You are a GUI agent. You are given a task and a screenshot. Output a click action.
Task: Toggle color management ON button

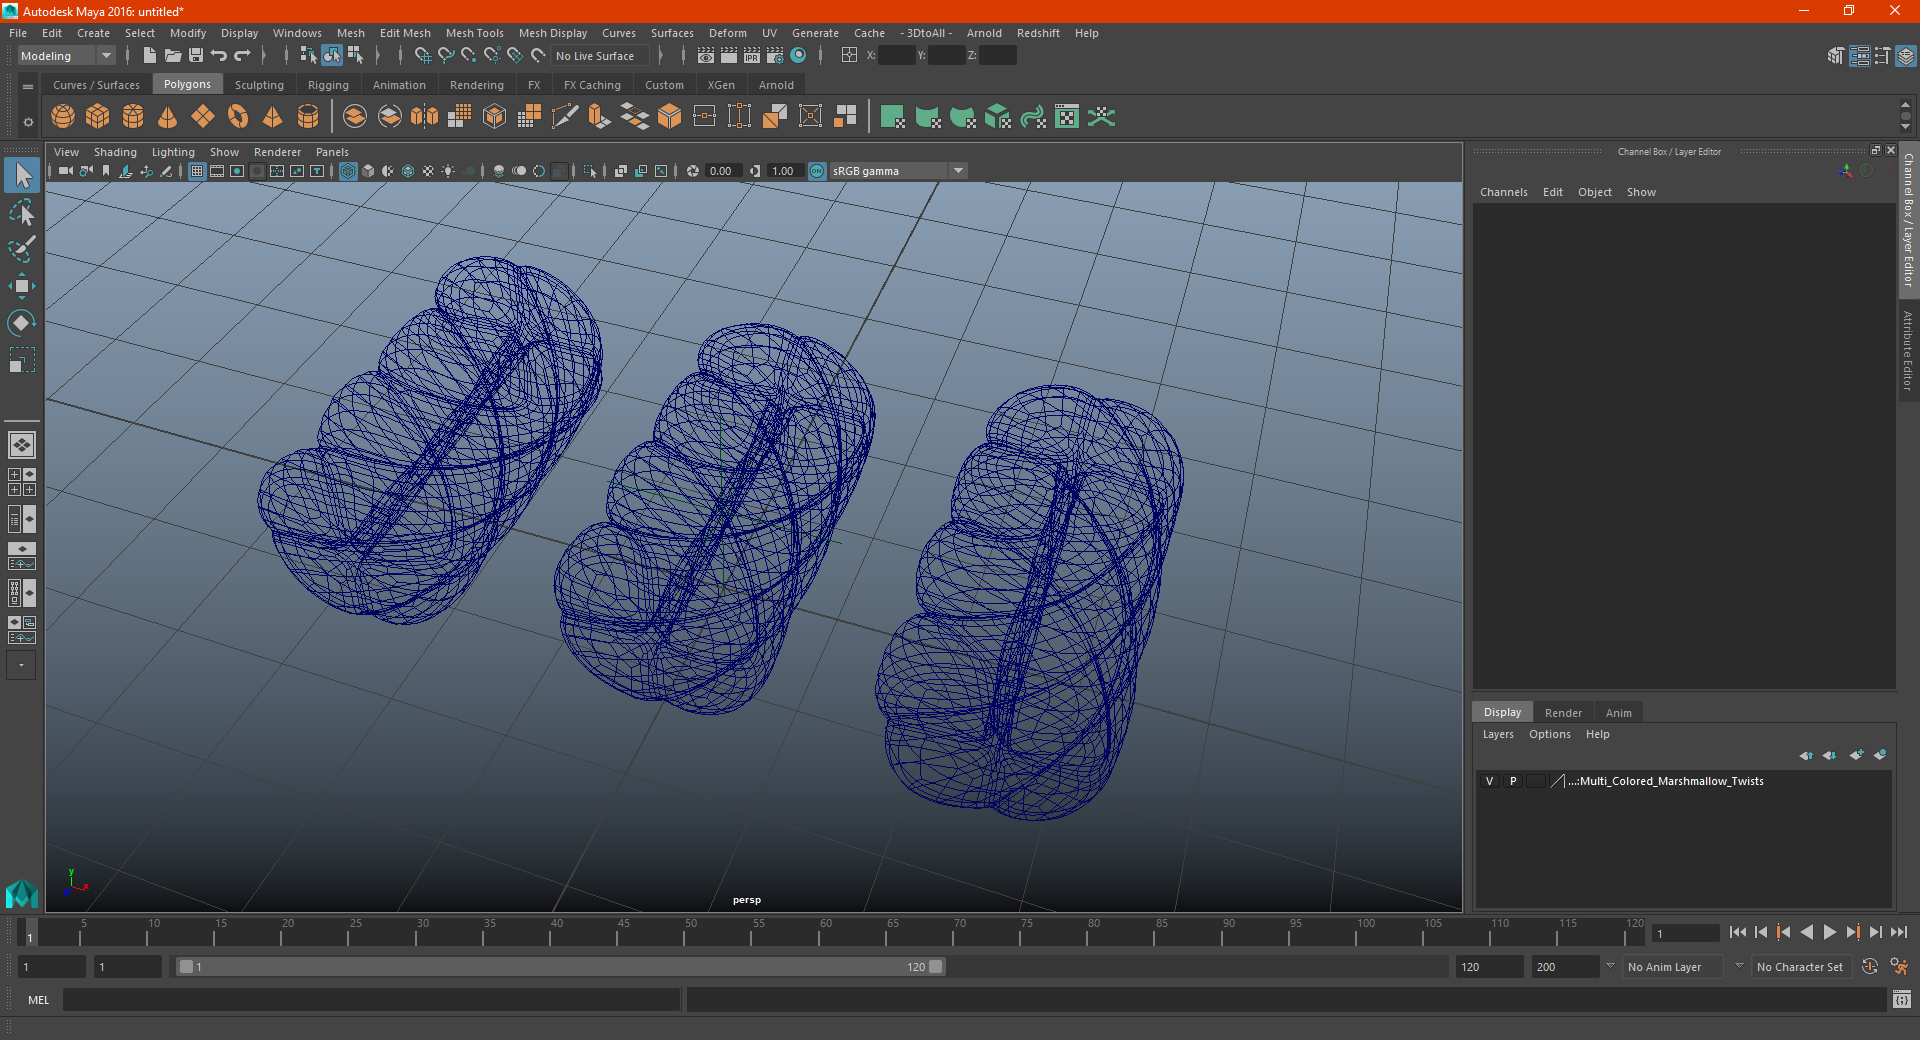[x=817, y=171]
